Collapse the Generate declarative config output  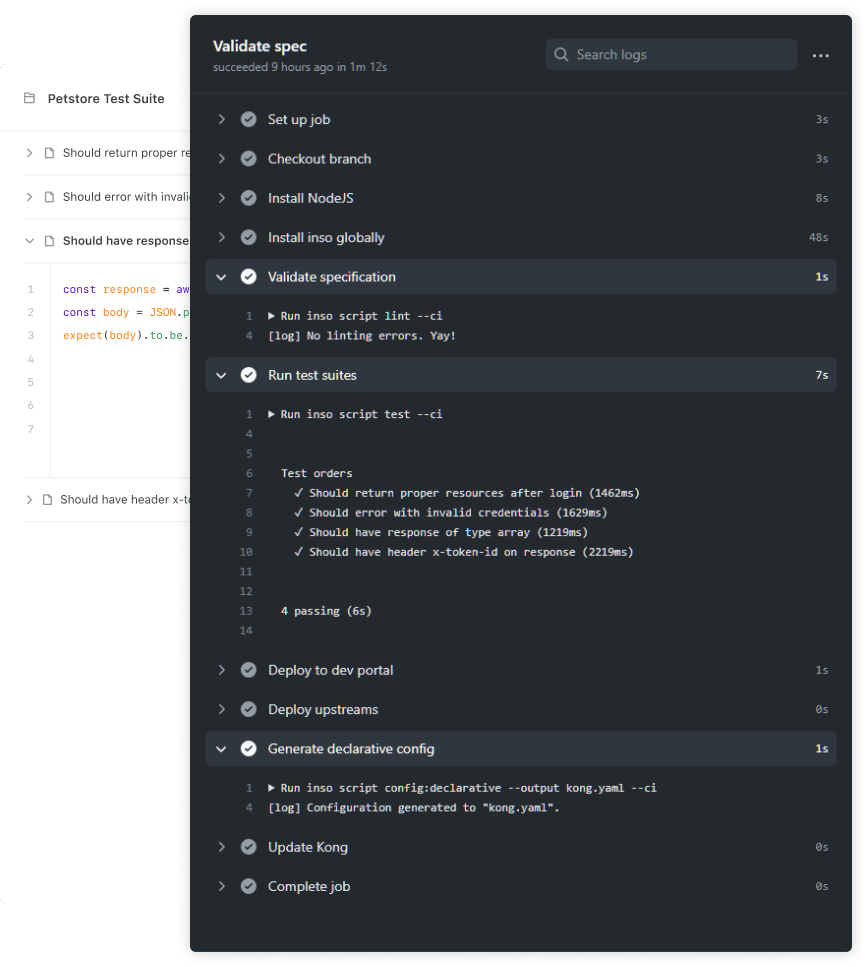pos(221,748)
